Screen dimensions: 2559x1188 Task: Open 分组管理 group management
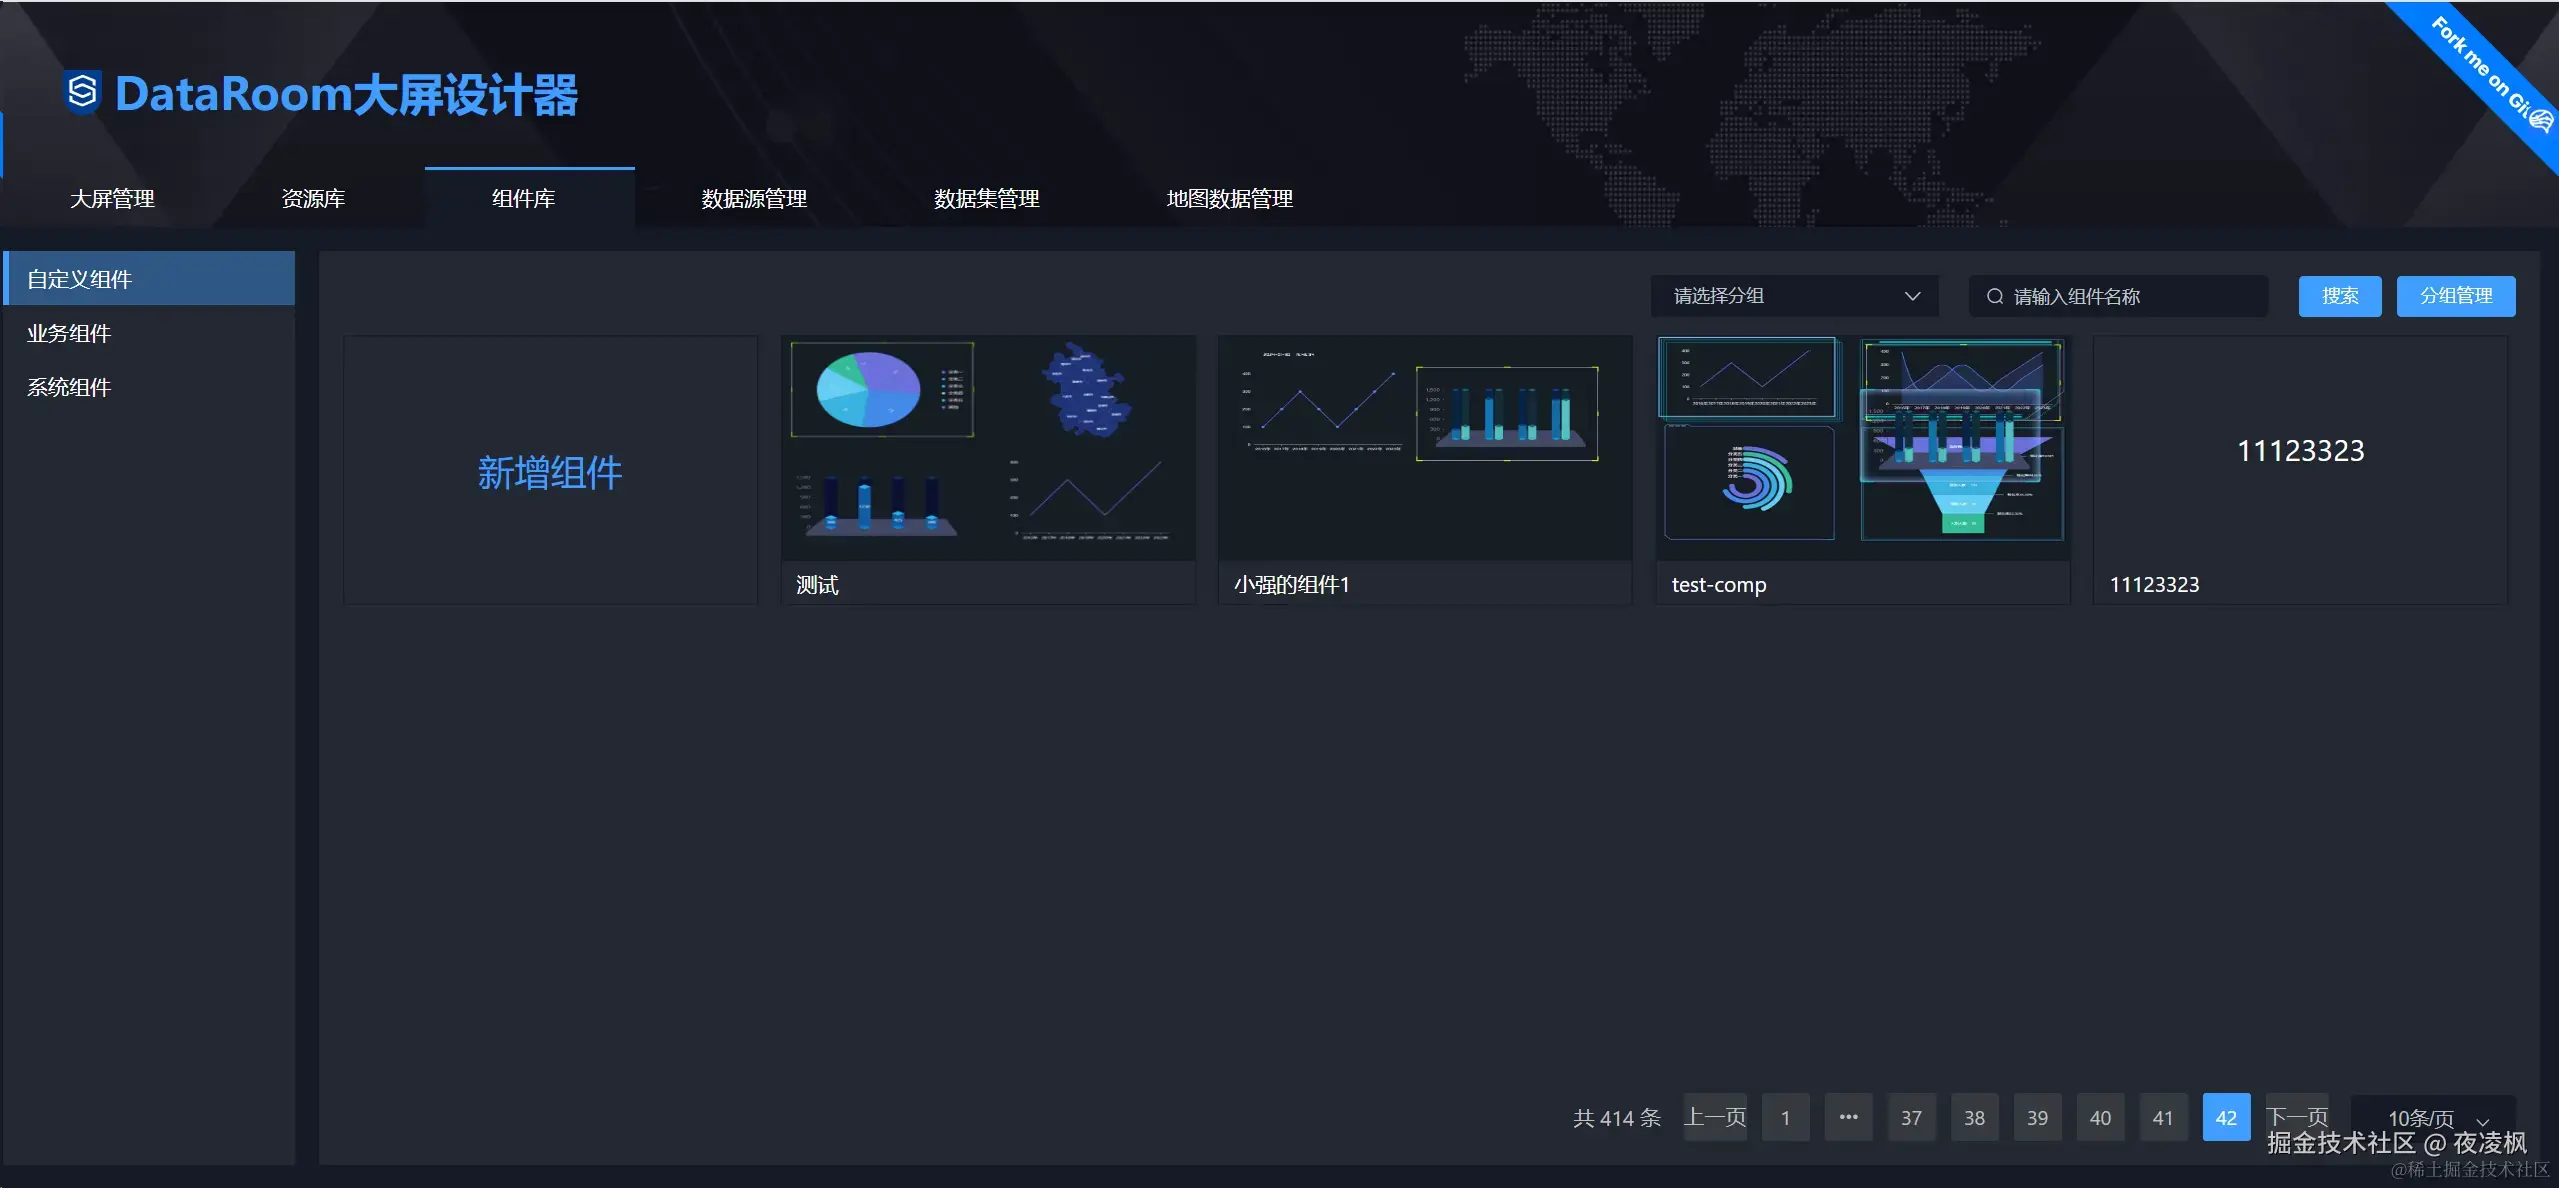tap(2455, 296)
